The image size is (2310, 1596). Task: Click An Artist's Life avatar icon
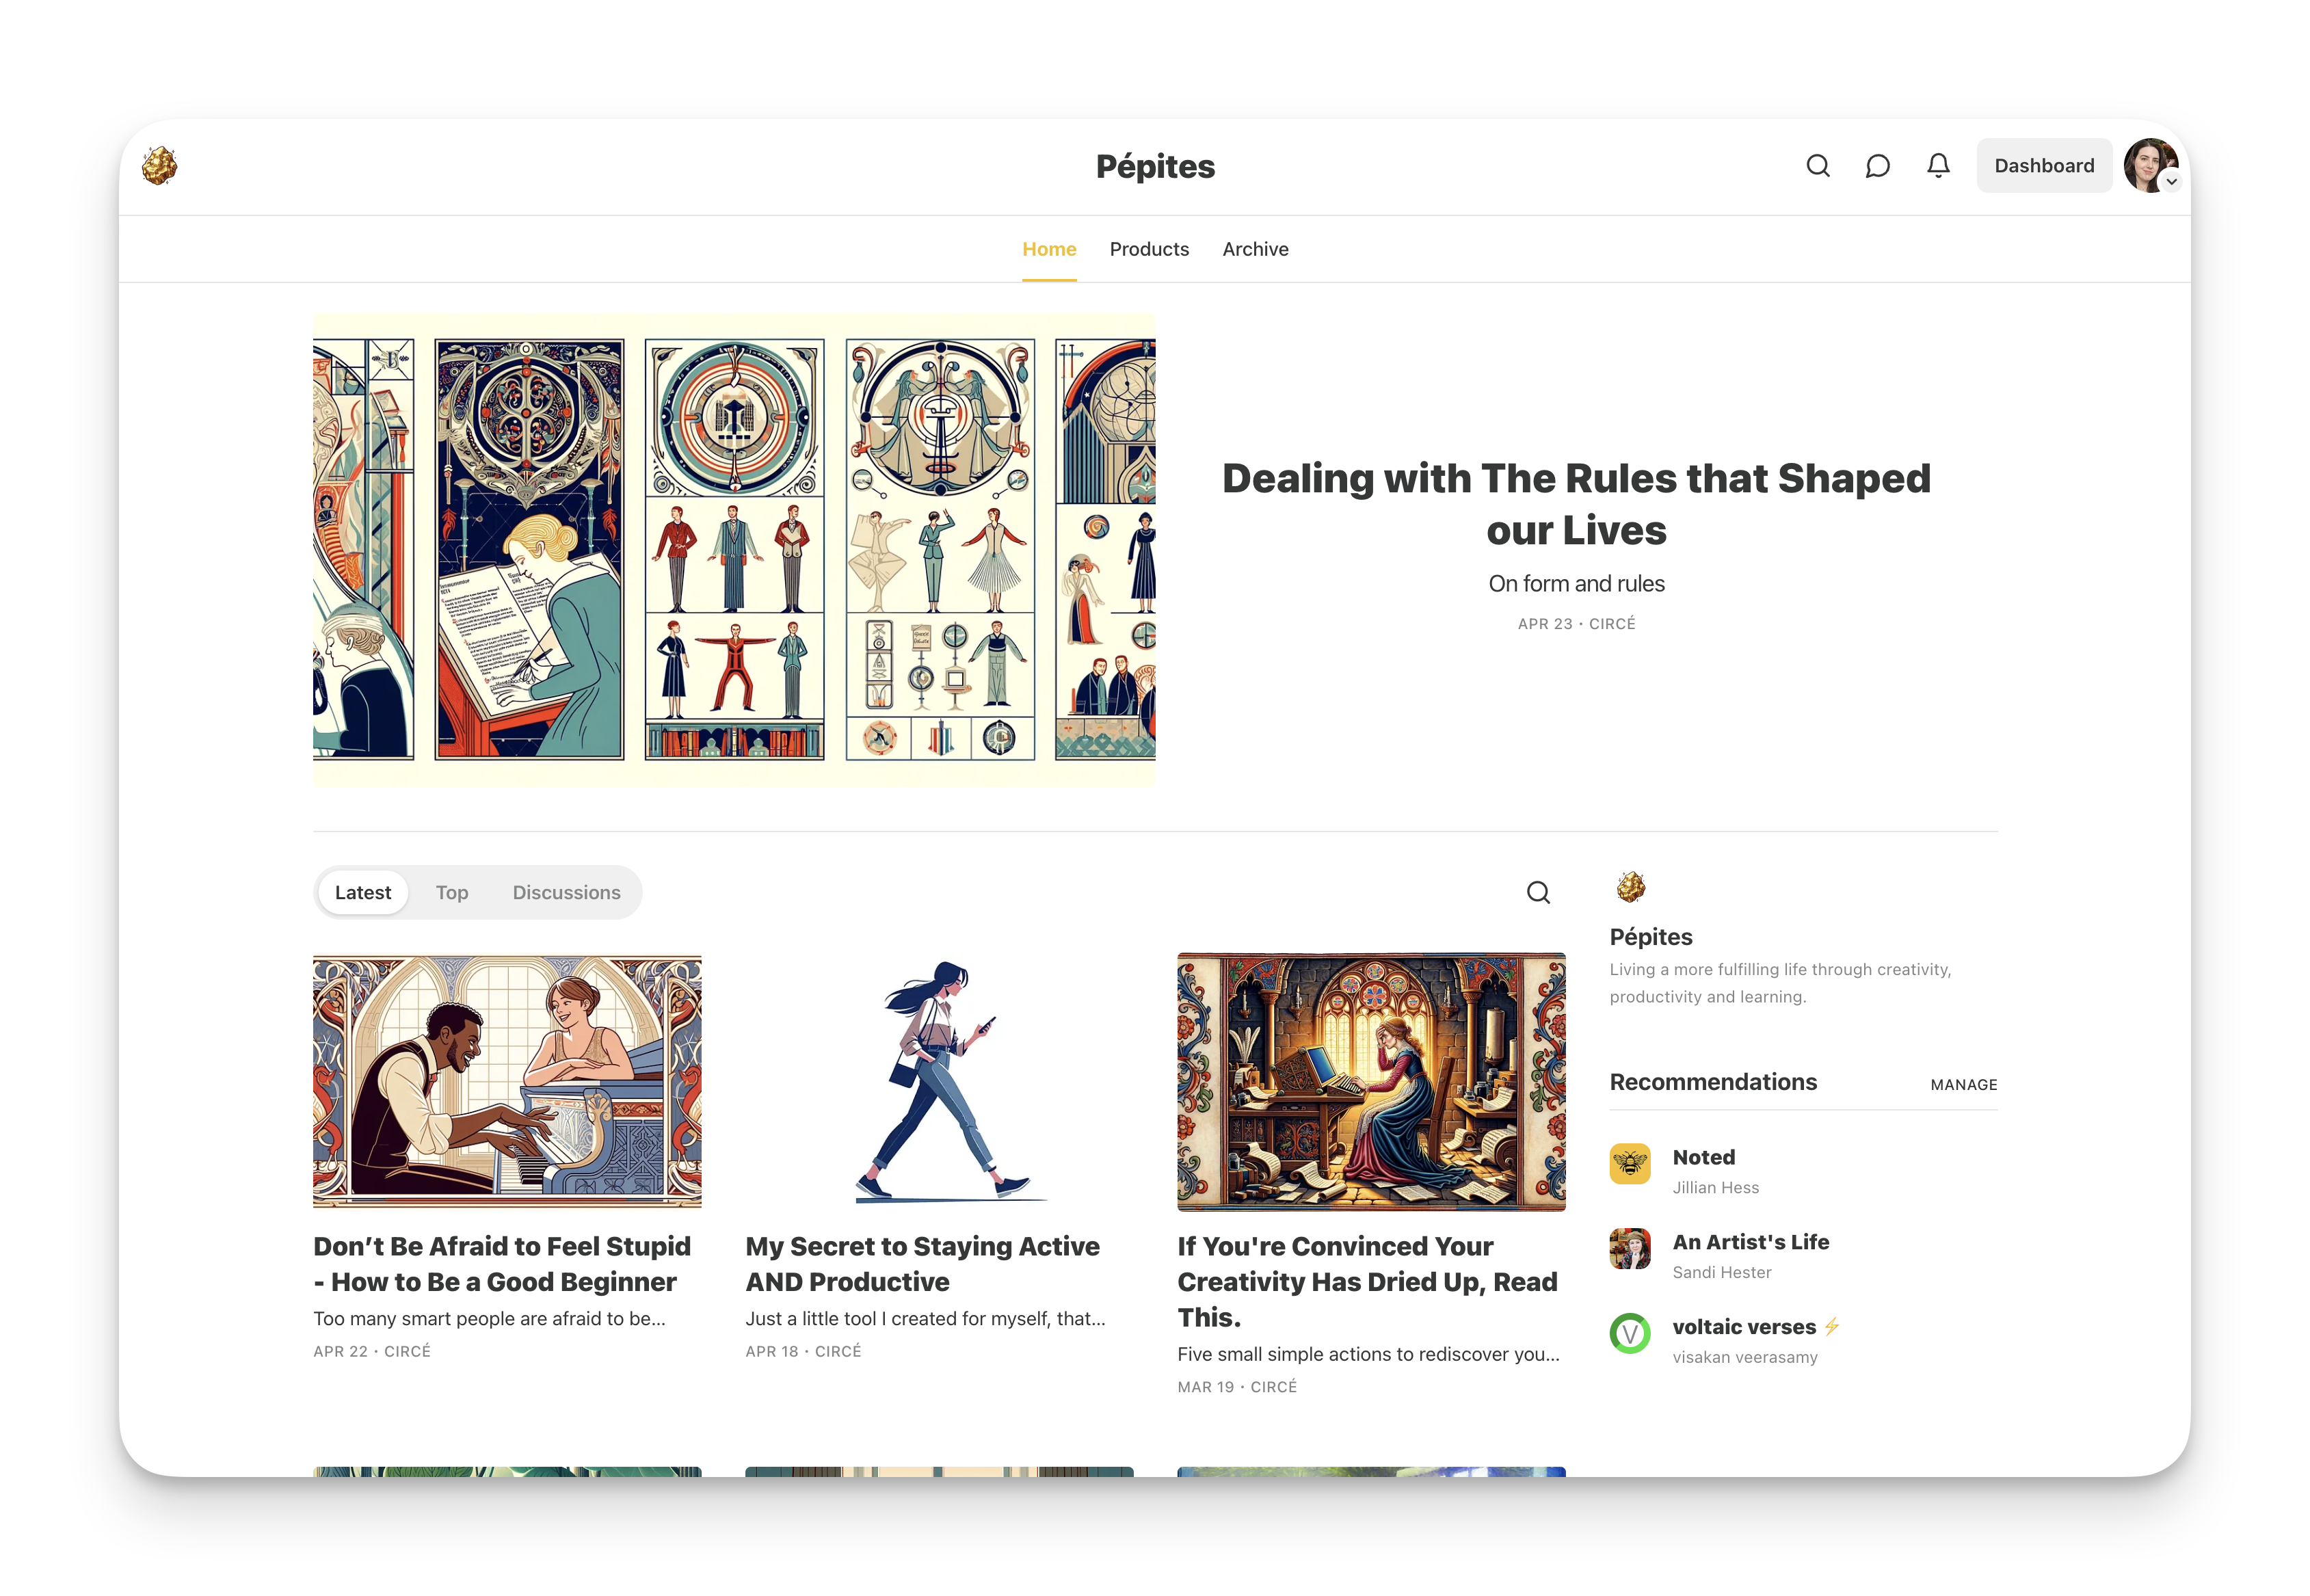pyautogui.click(x=1630, y=1249)
